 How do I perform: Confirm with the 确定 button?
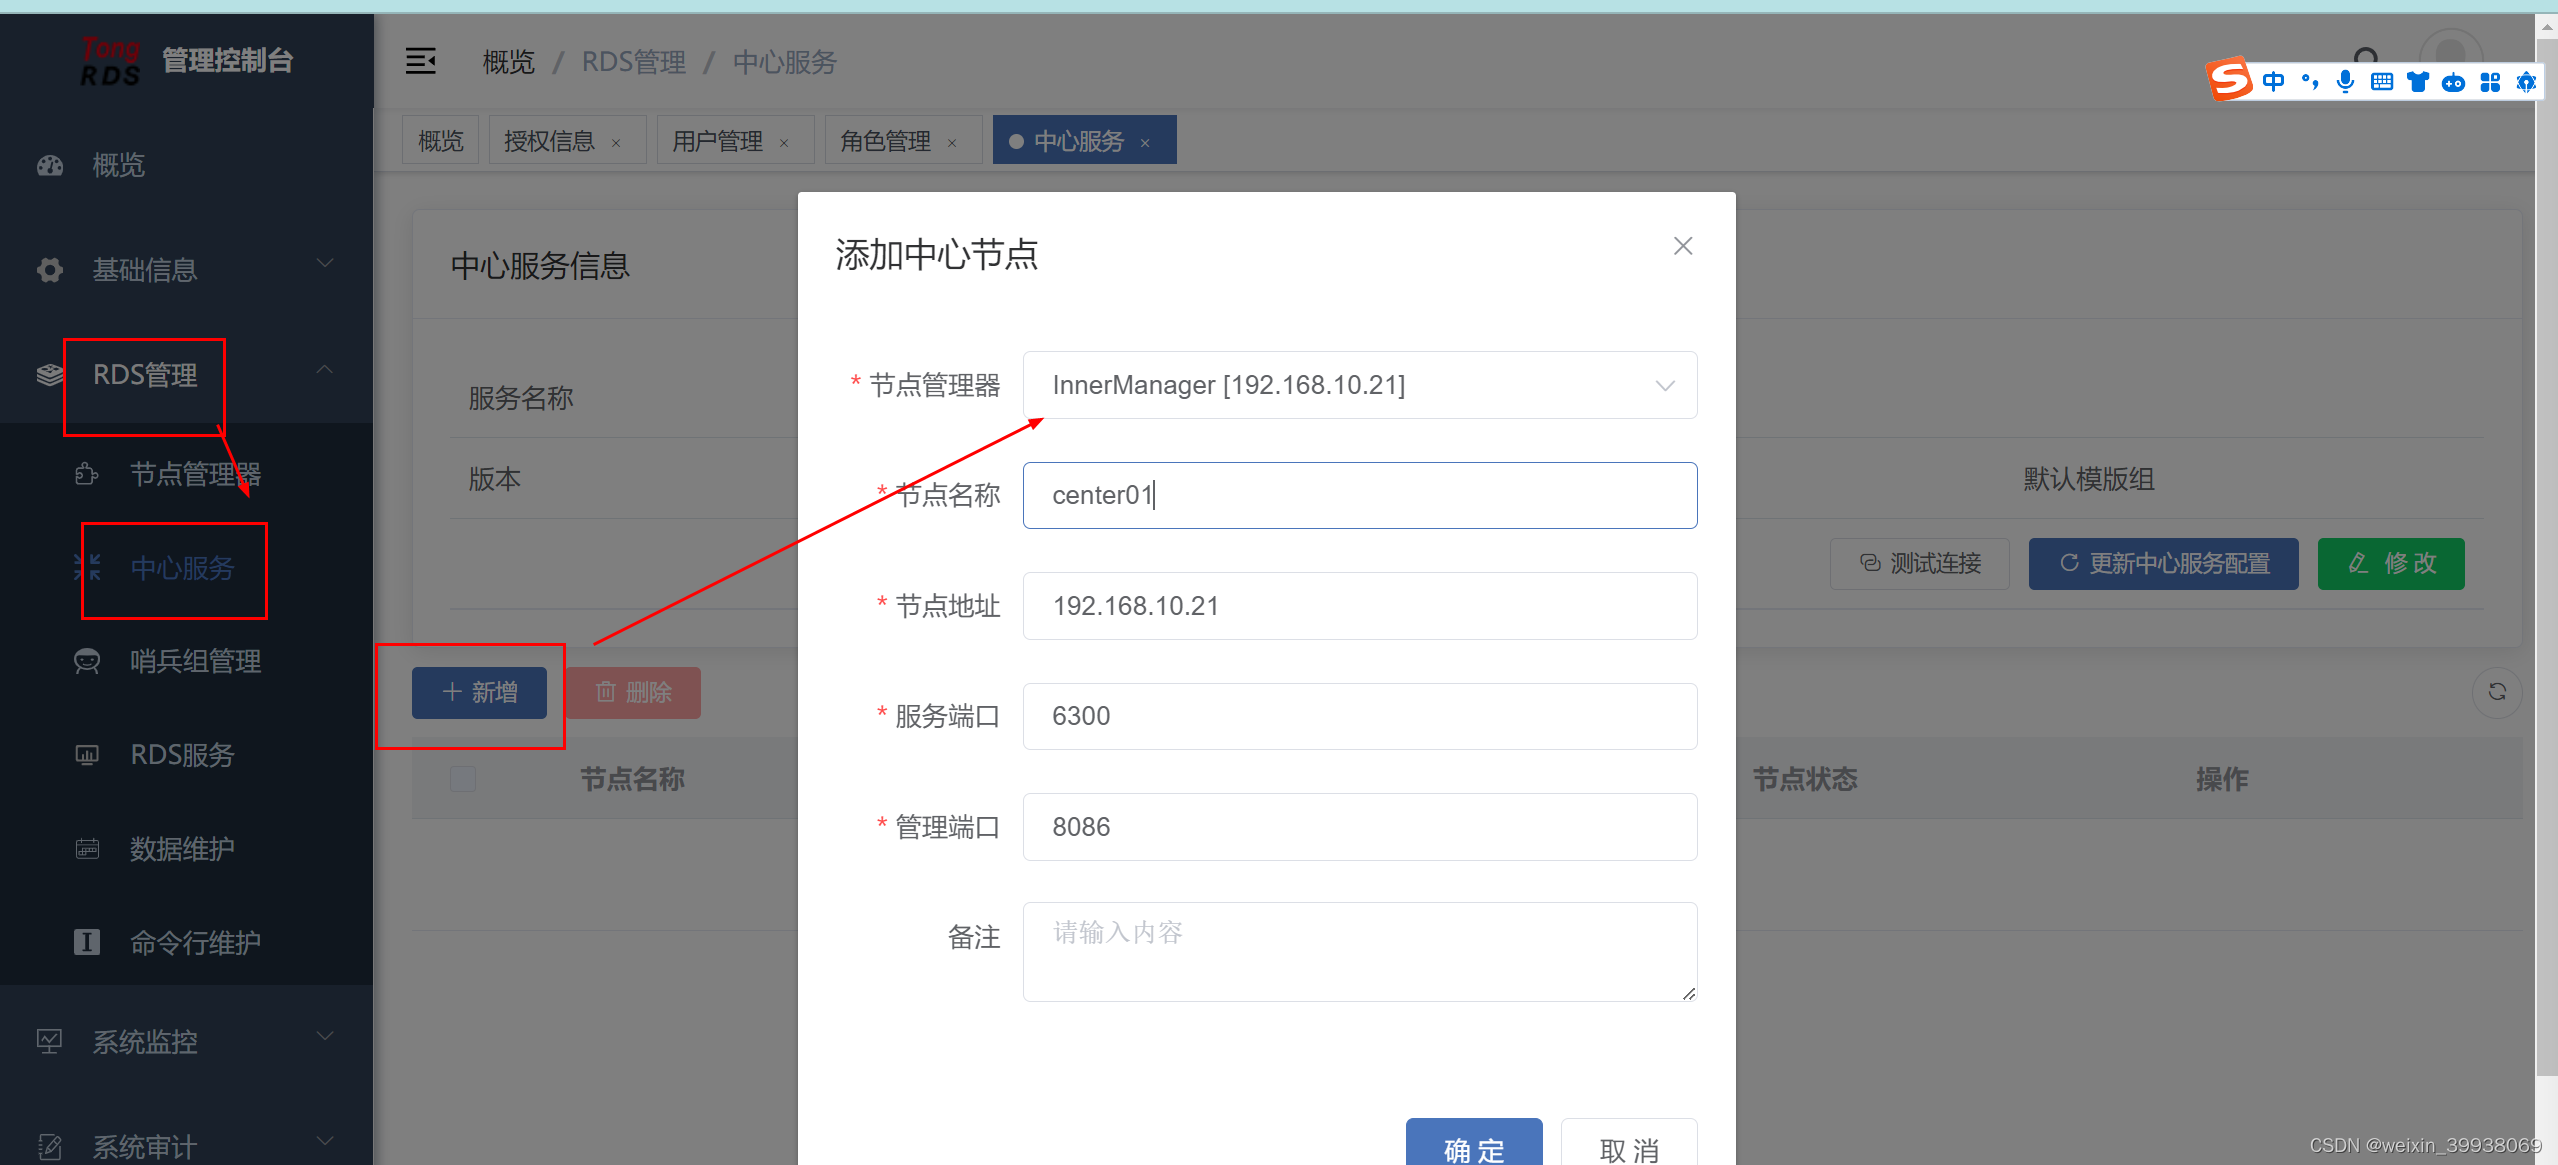pyautogui.click(x=1474, y=1144)
